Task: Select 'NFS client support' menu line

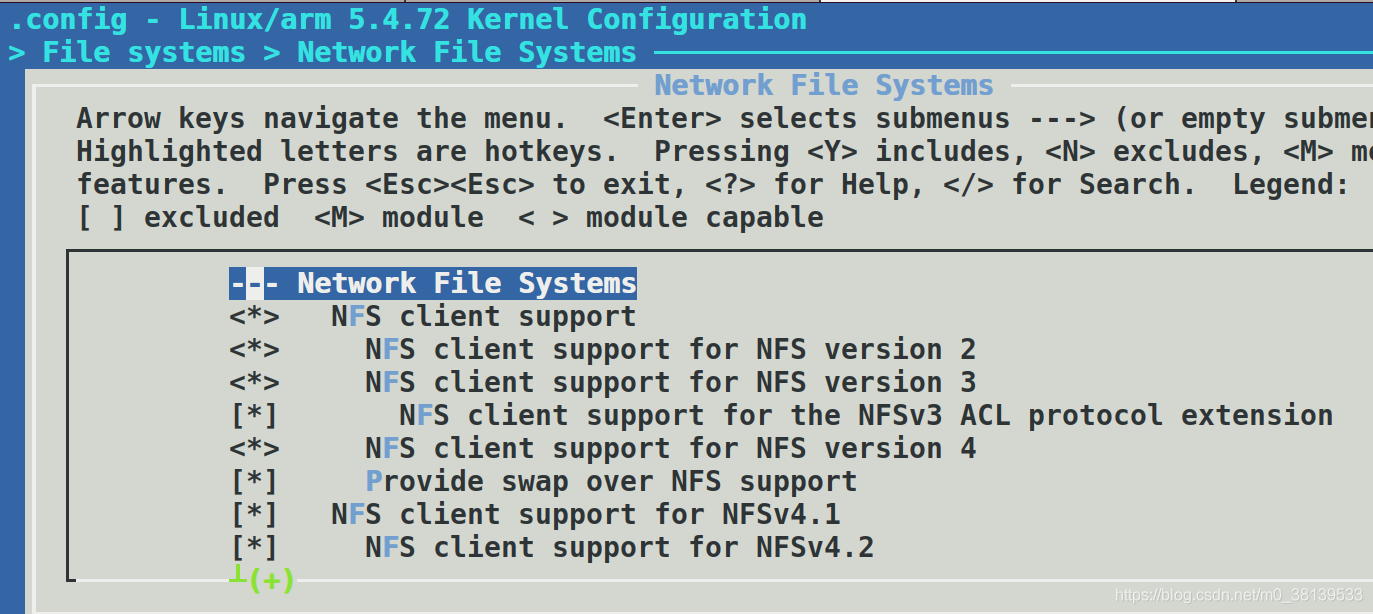Action: (484, 317)
